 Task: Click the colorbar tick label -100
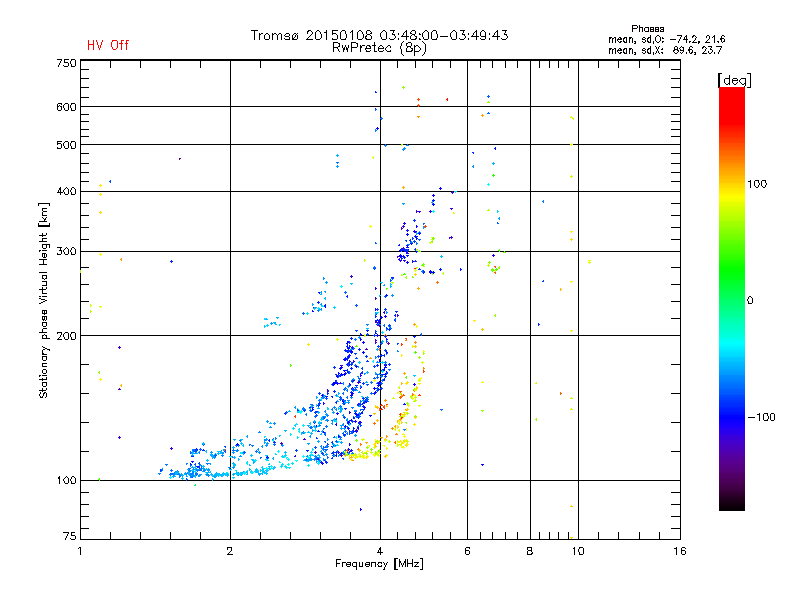point(761,417)
